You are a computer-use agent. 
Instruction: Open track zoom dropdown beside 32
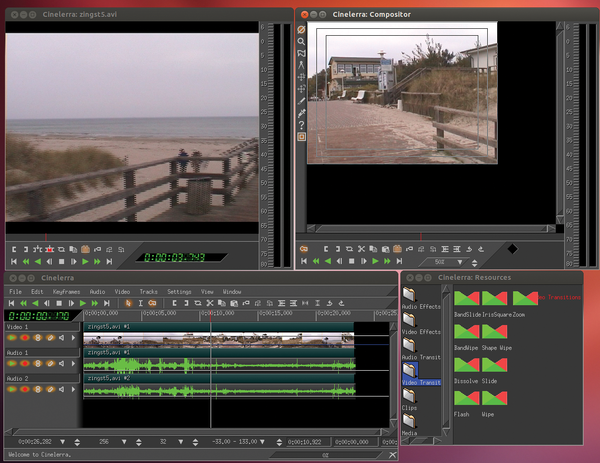180,442
